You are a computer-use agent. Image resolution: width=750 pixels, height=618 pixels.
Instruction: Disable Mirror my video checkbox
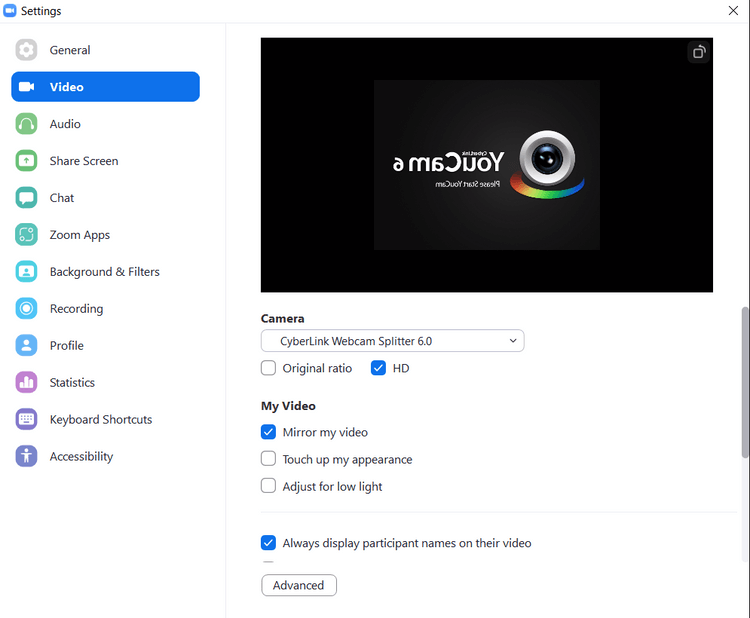[268, 432]
